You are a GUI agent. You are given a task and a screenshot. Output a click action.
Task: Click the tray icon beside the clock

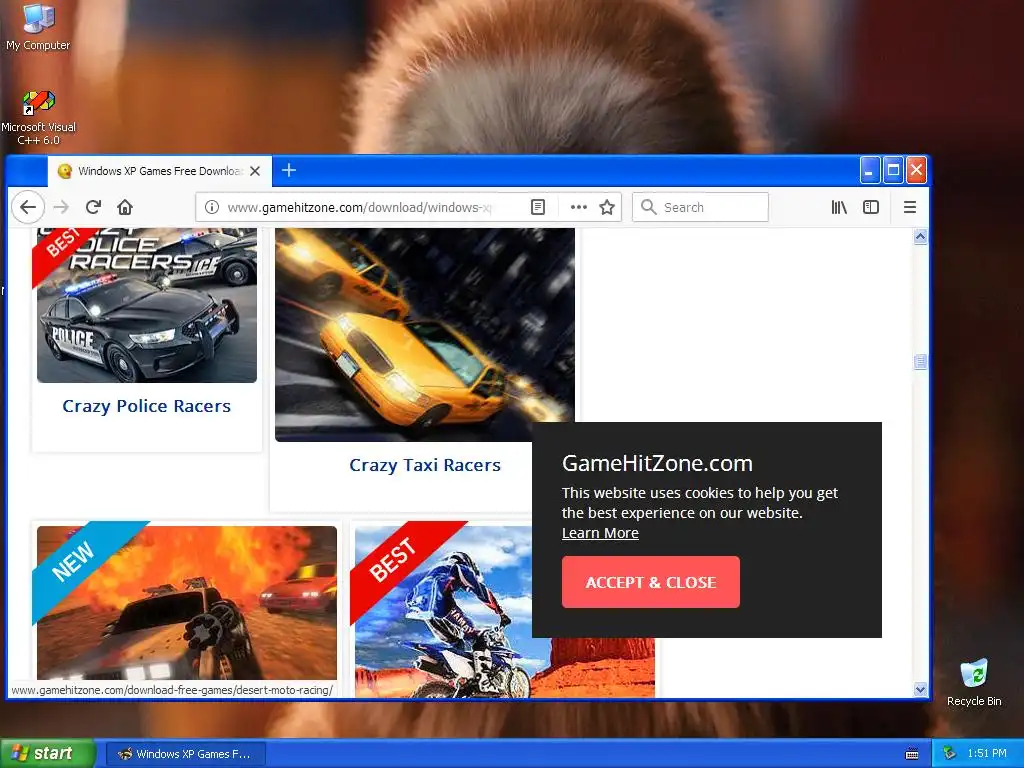pyautogui.click(x=950, y=754)
